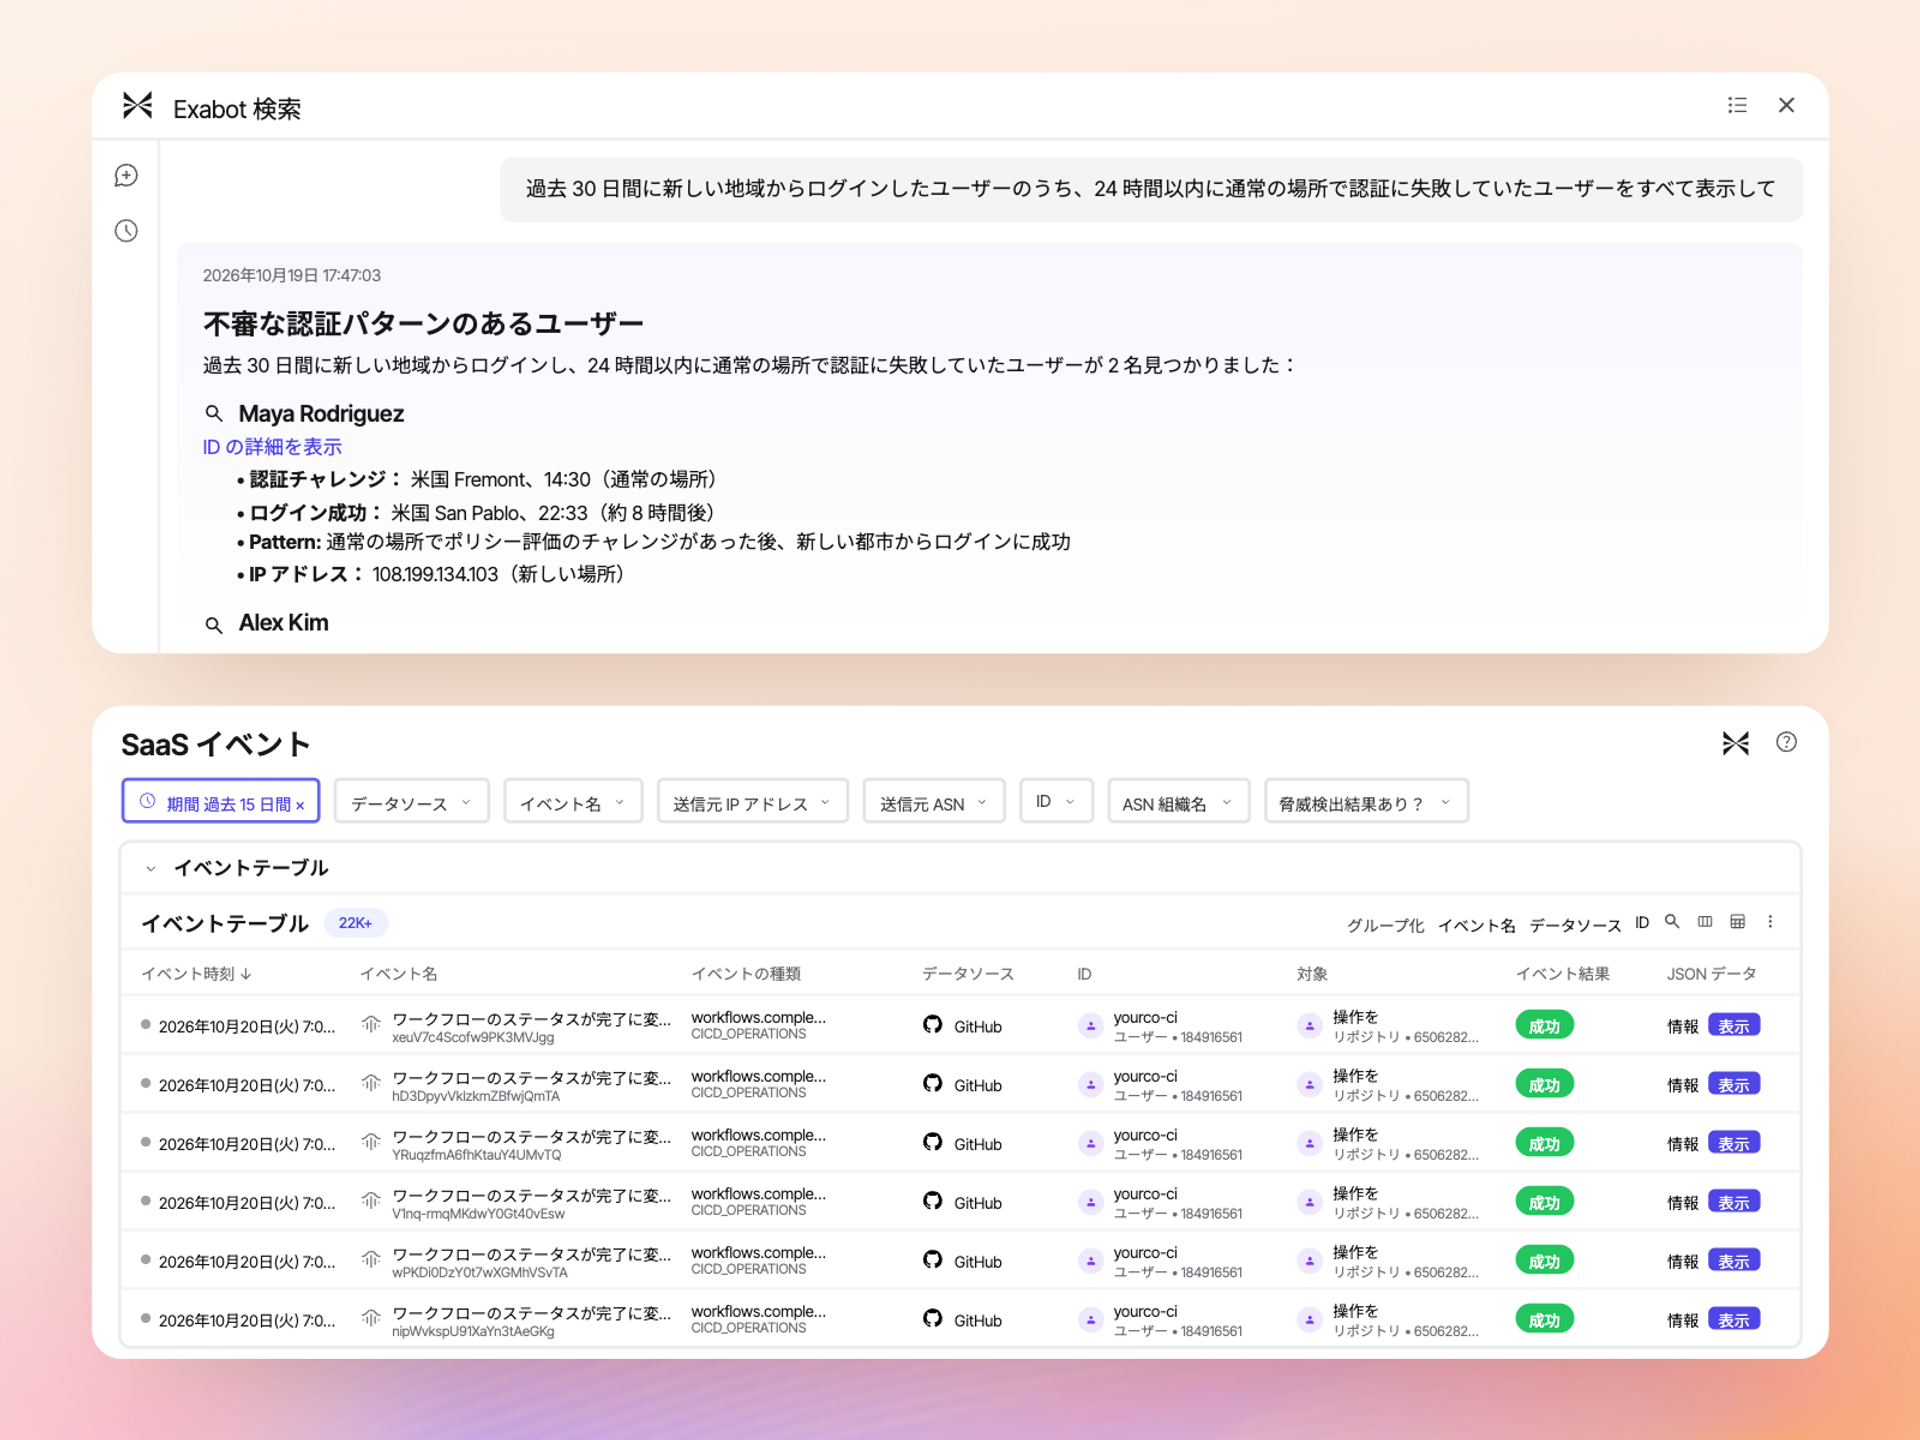Open the 送信元 ASN filter dropdown
The width and height of the screenshot is (1920, 1440).
point(934,803)
